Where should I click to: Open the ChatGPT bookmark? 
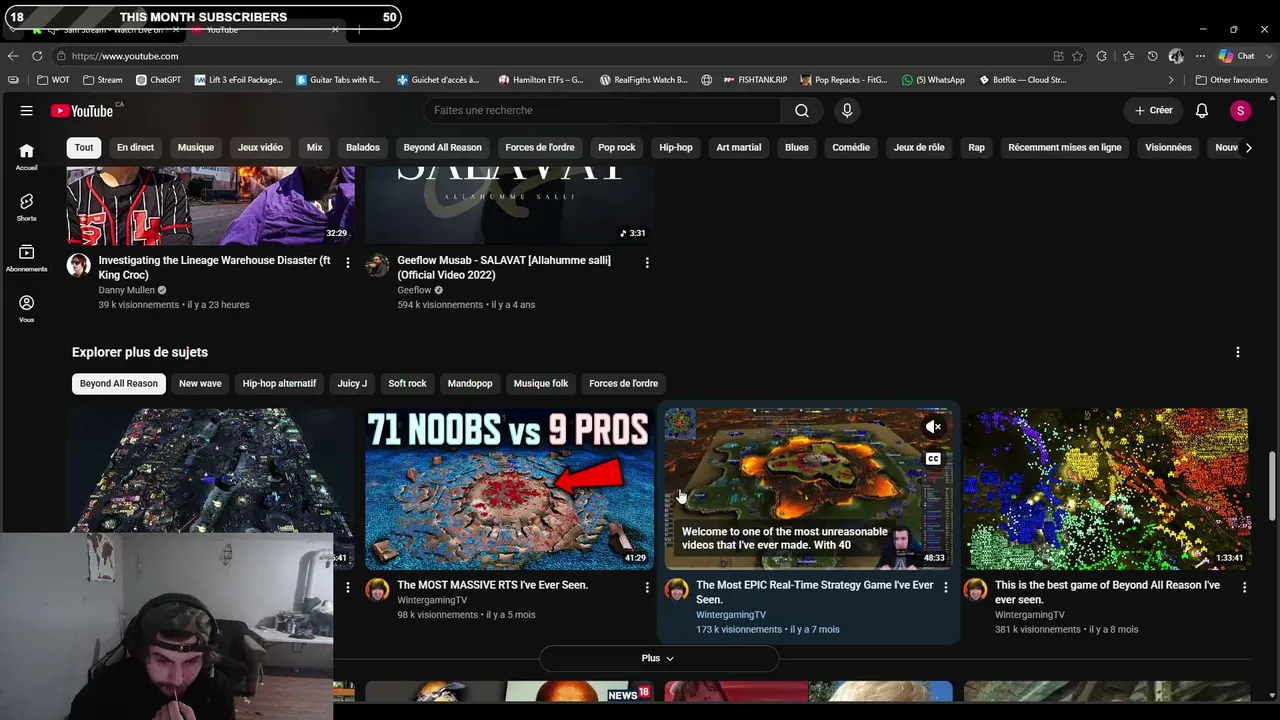pos(158,80)
